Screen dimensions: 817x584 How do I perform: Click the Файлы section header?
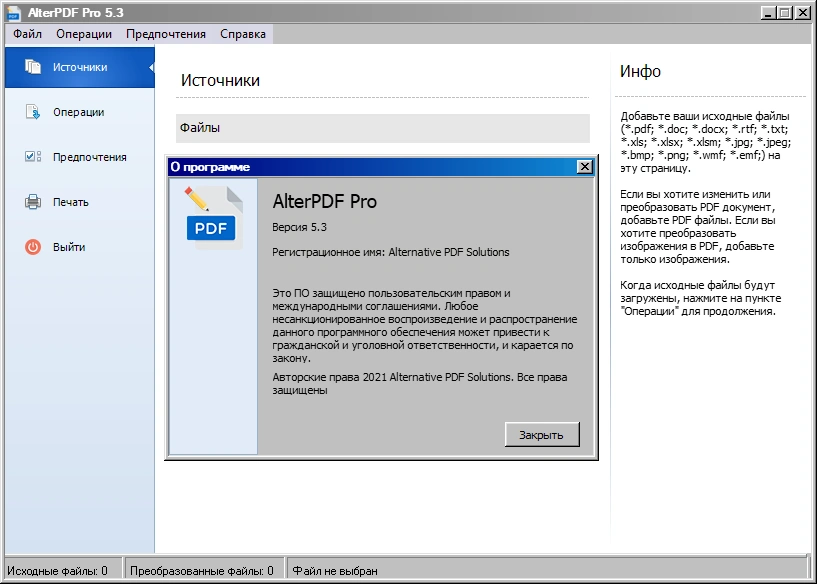coord(383,128)
